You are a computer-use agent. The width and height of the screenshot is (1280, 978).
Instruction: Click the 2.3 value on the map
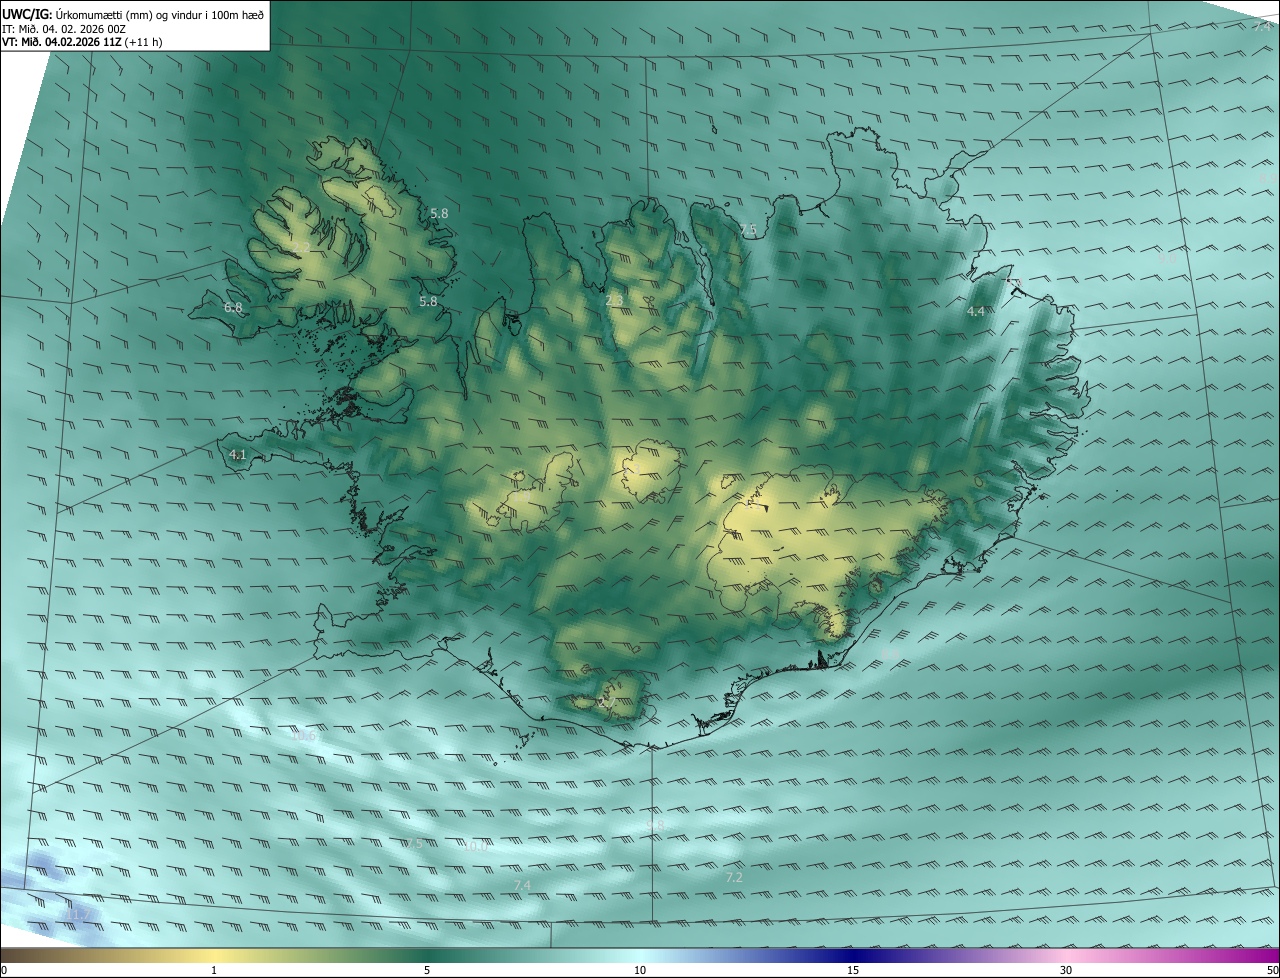tap(614, 300)
